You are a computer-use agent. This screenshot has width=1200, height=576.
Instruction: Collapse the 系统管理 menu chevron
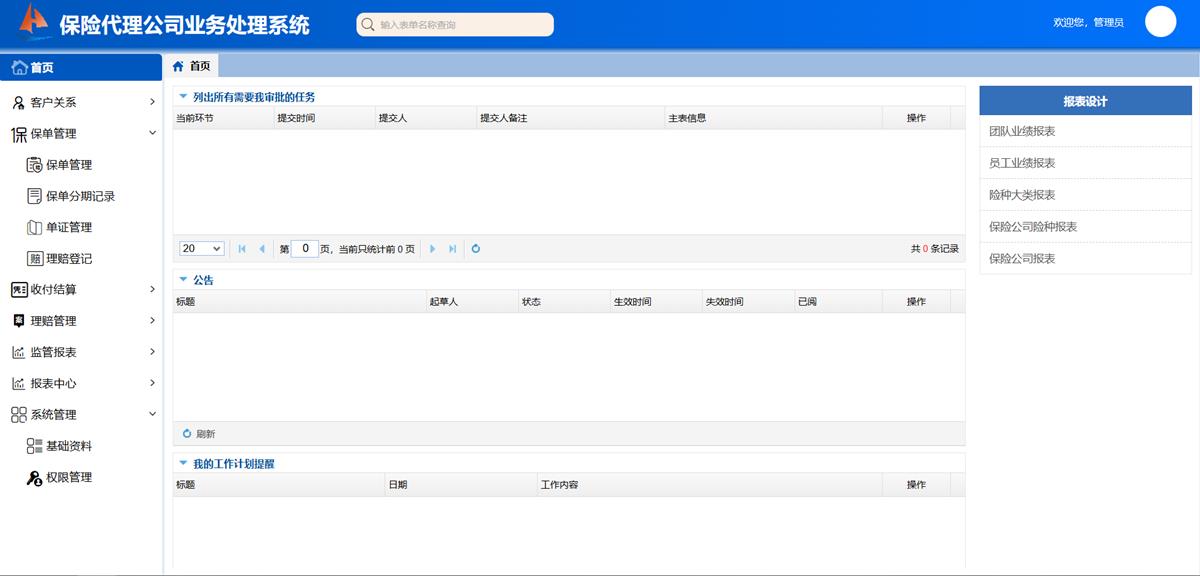coord(152,414)
